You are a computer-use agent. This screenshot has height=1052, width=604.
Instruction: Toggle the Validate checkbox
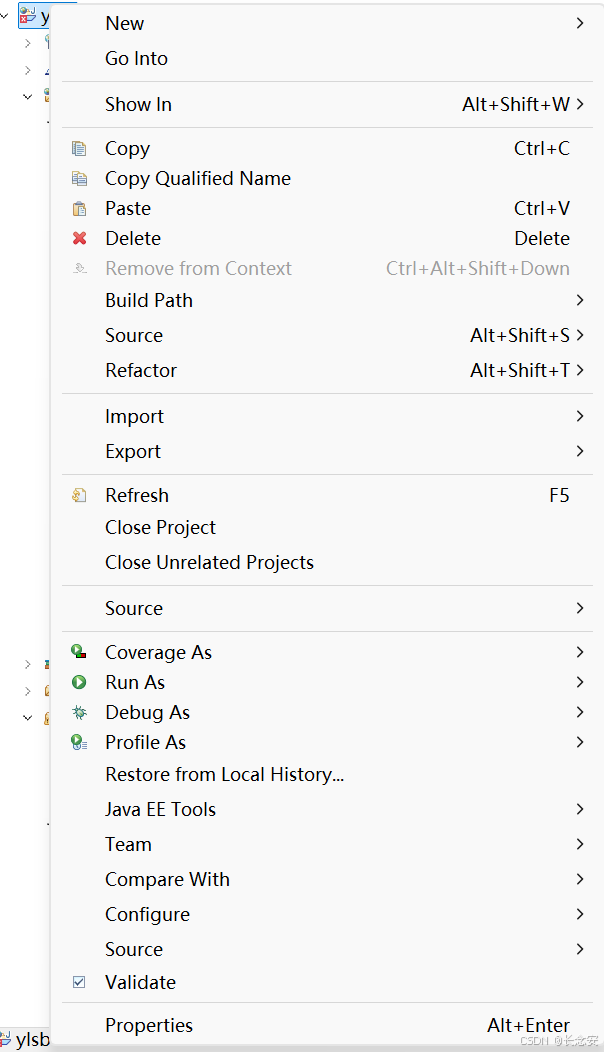tap(79, 982)
